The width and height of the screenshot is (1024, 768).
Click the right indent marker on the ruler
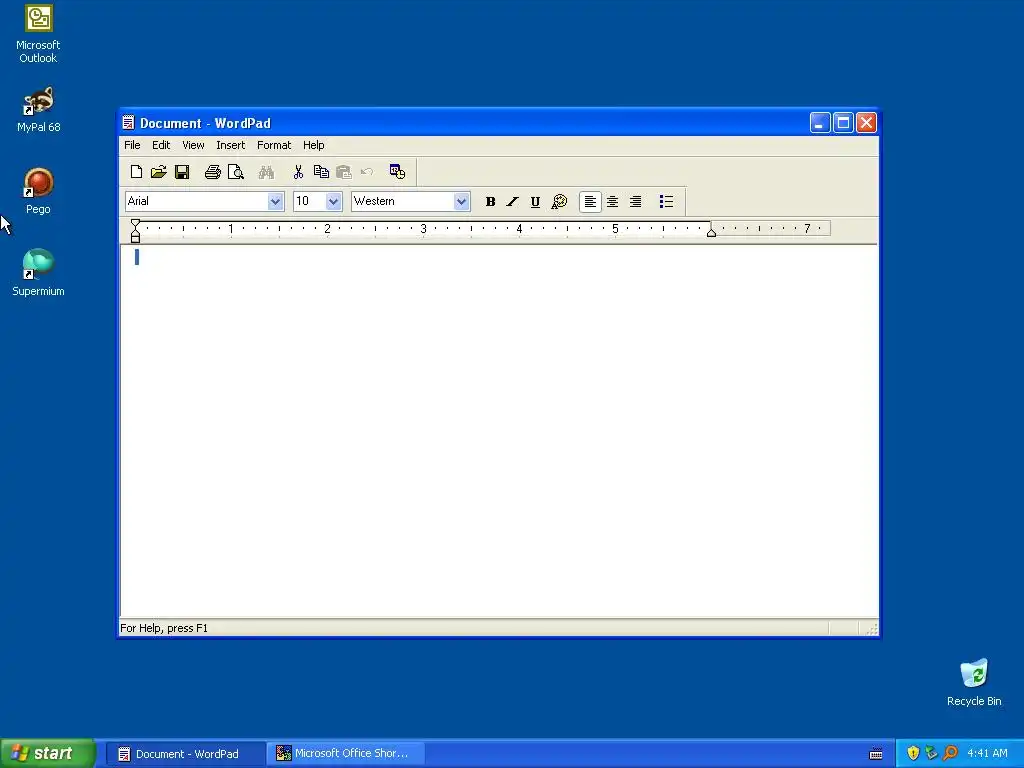(x=711, y=232)
